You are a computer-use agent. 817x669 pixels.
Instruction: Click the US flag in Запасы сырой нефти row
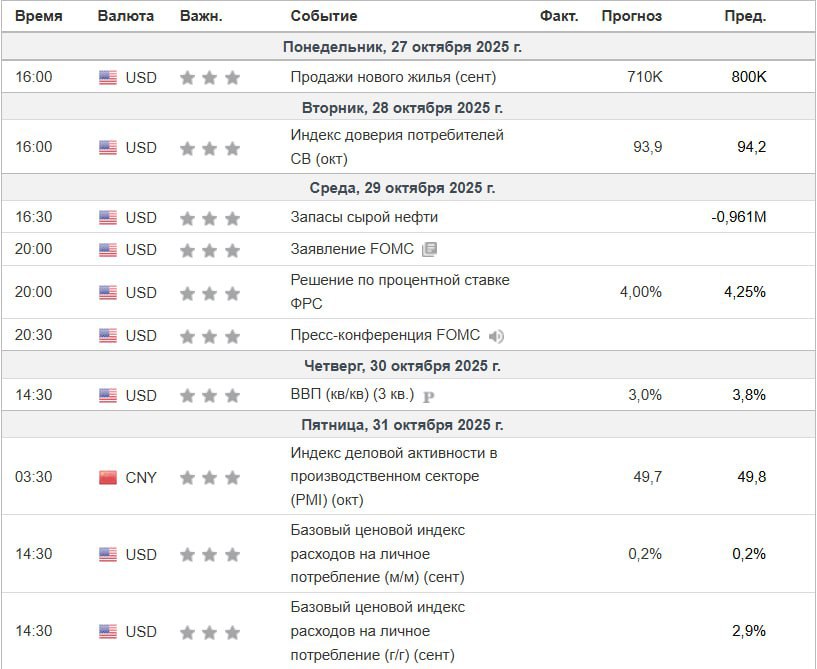tap(108, 218)
